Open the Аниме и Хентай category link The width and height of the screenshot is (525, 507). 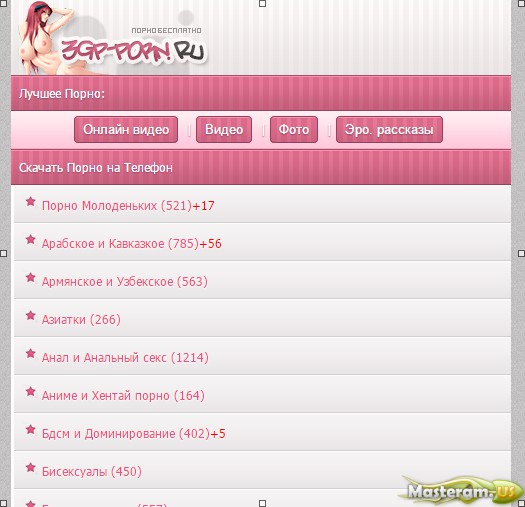pos(123,395)
